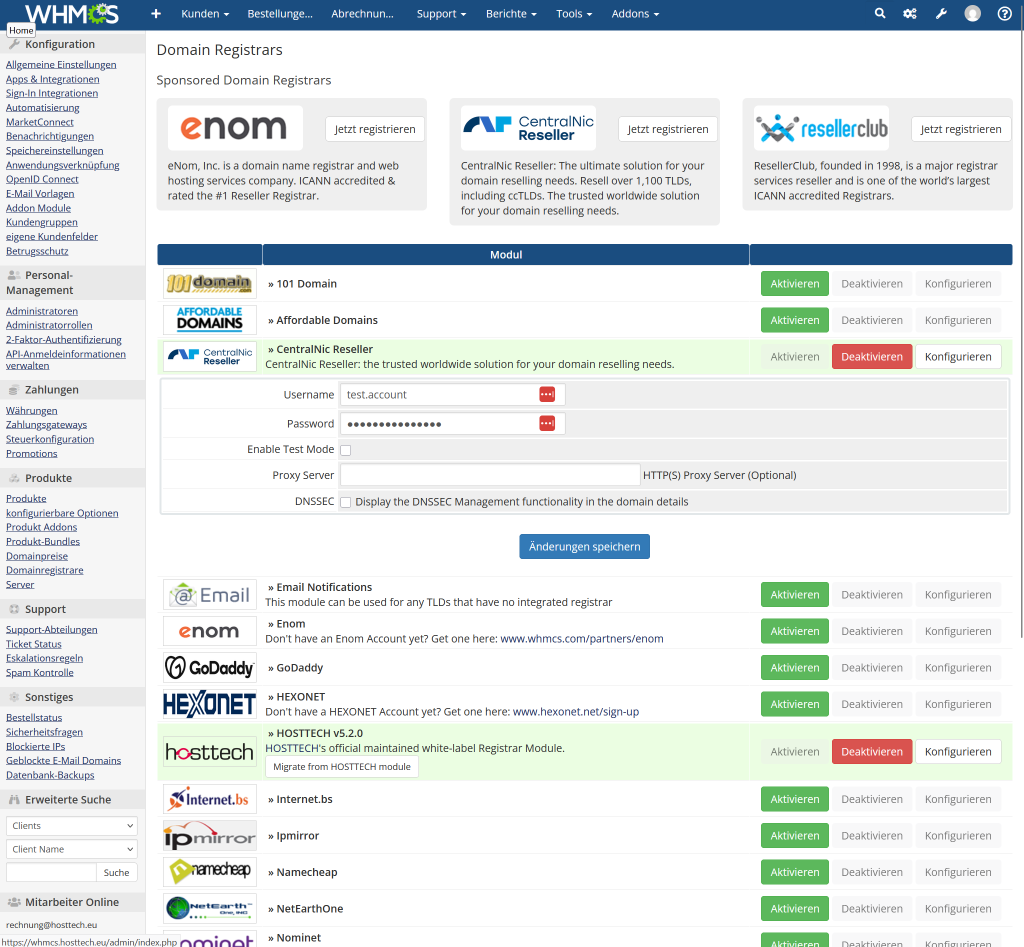Image resolution: width=1024 pixels, height=947 pixels.
Task: Open the user account avatar
Action: 972,14
